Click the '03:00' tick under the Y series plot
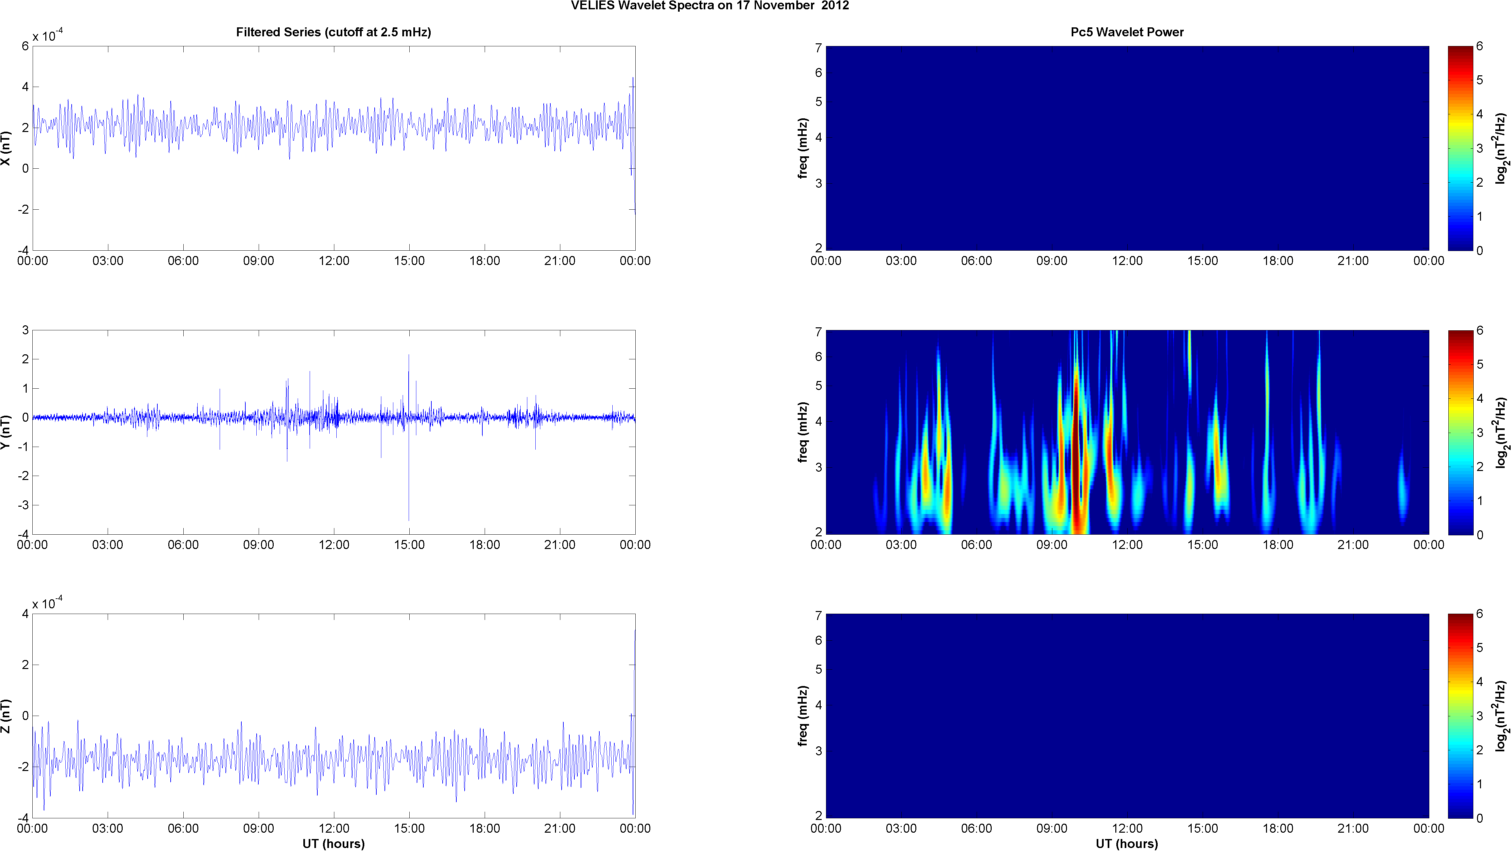The image size is (1511, 851). [x=108, y=545]
